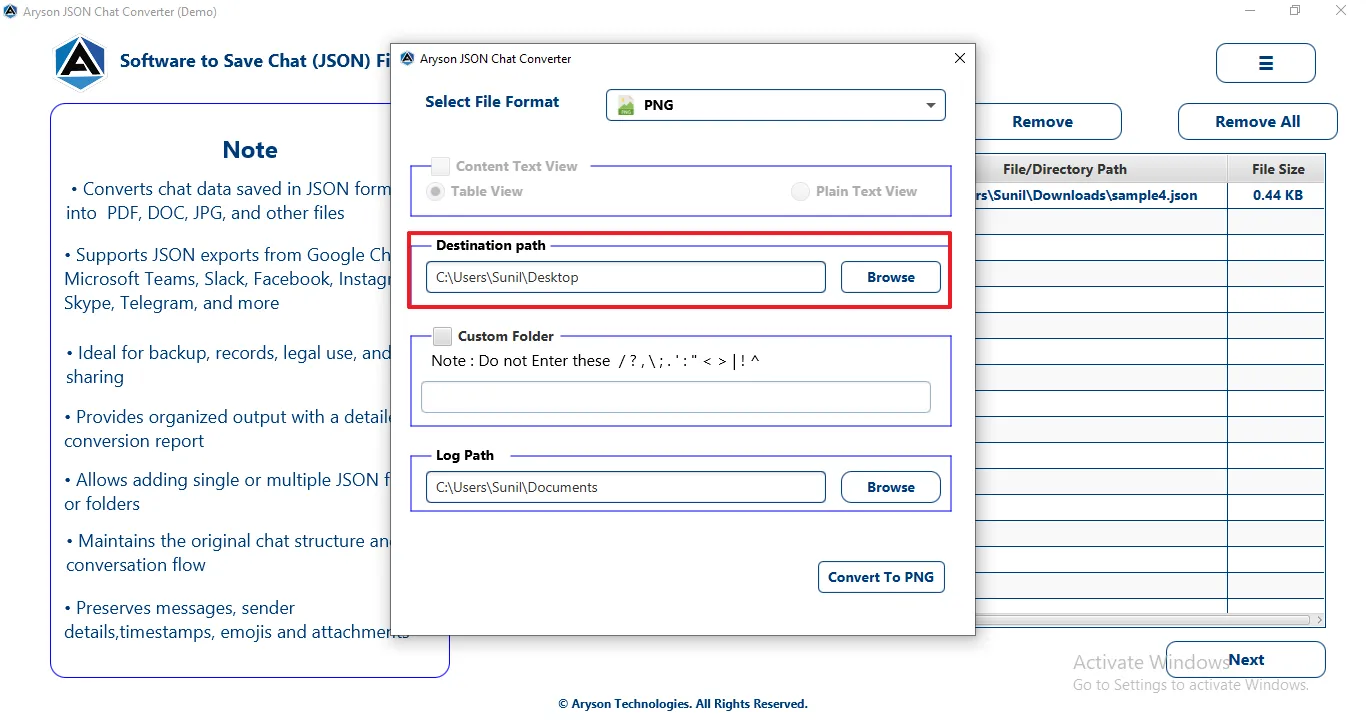Click the note "Provides organized output"
Screen dimensions: 1366x728
[228, 429]
